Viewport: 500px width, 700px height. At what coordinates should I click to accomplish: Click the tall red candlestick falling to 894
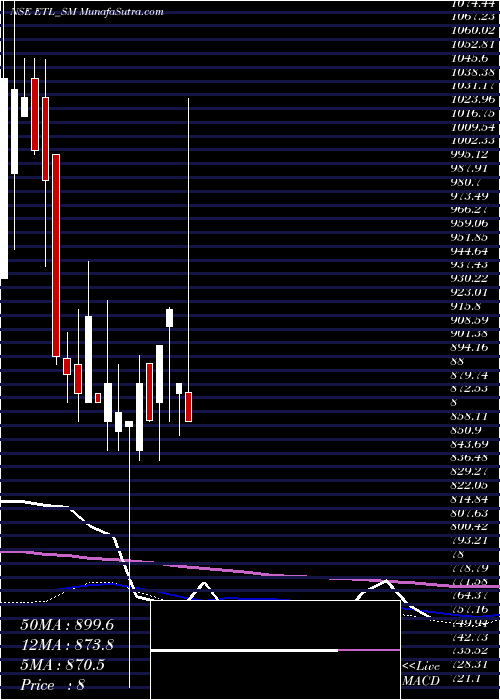(x=56, y=255)
